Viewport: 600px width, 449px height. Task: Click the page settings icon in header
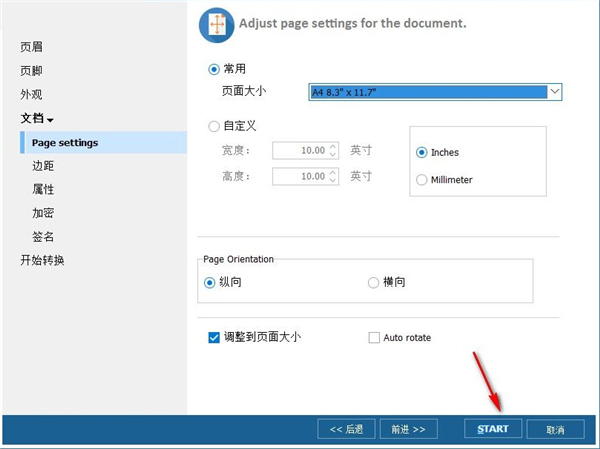217,23
